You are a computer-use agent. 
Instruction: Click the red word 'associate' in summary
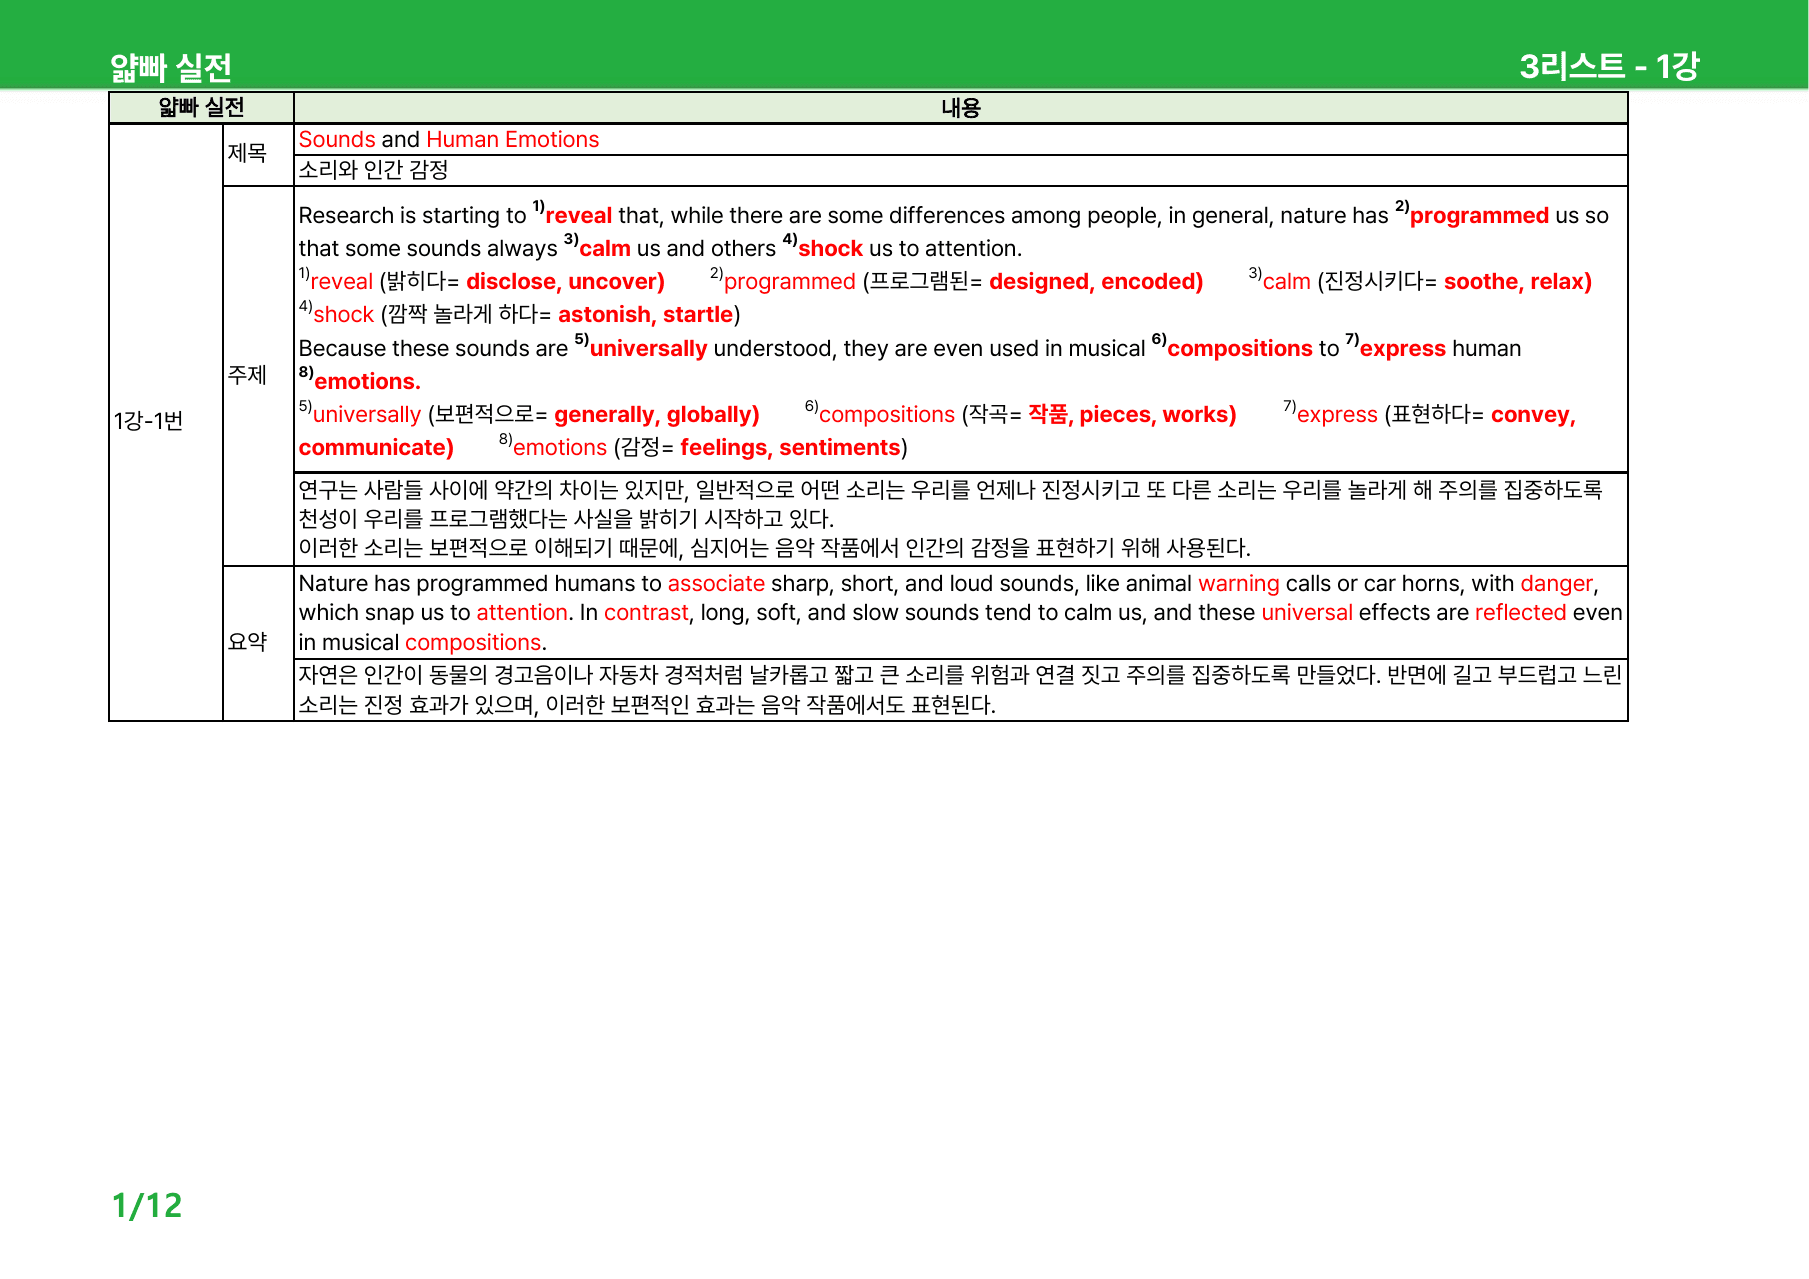pos(716,584)
